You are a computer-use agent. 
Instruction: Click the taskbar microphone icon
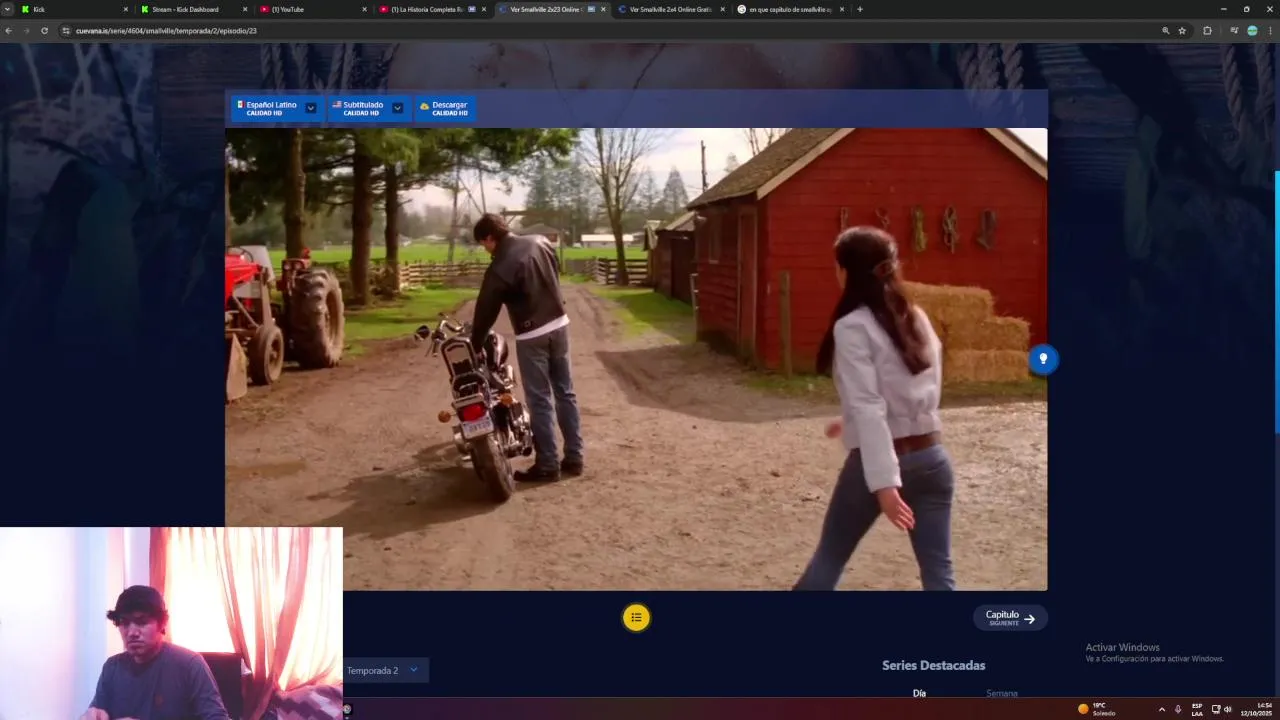tap(1178, 709)
